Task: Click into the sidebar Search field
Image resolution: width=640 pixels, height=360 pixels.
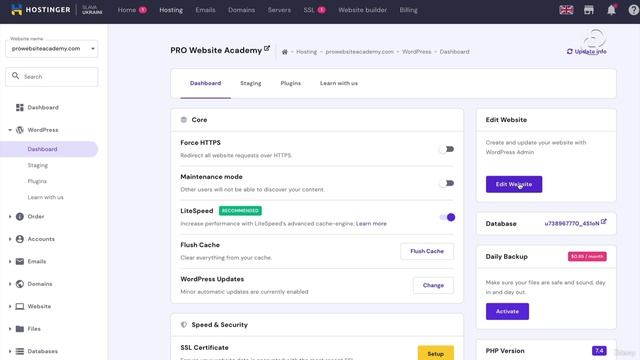Action: (x=52, y=77)
